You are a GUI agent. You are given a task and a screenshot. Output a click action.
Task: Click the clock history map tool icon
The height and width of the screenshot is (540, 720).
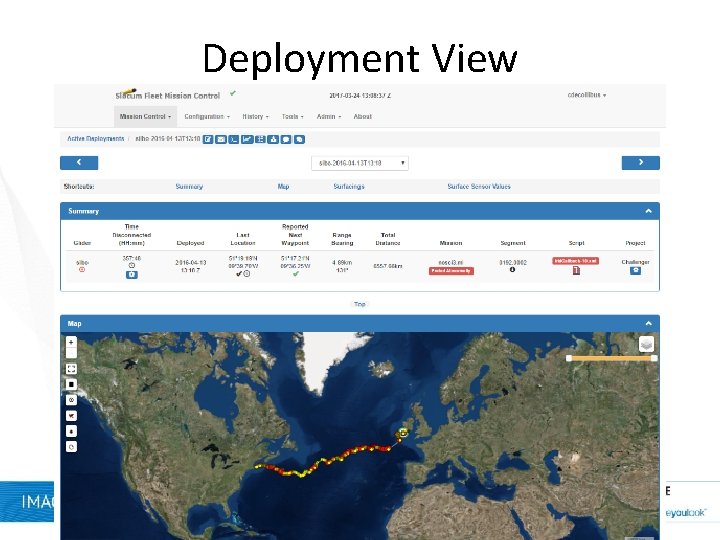[x=71, y=446]
